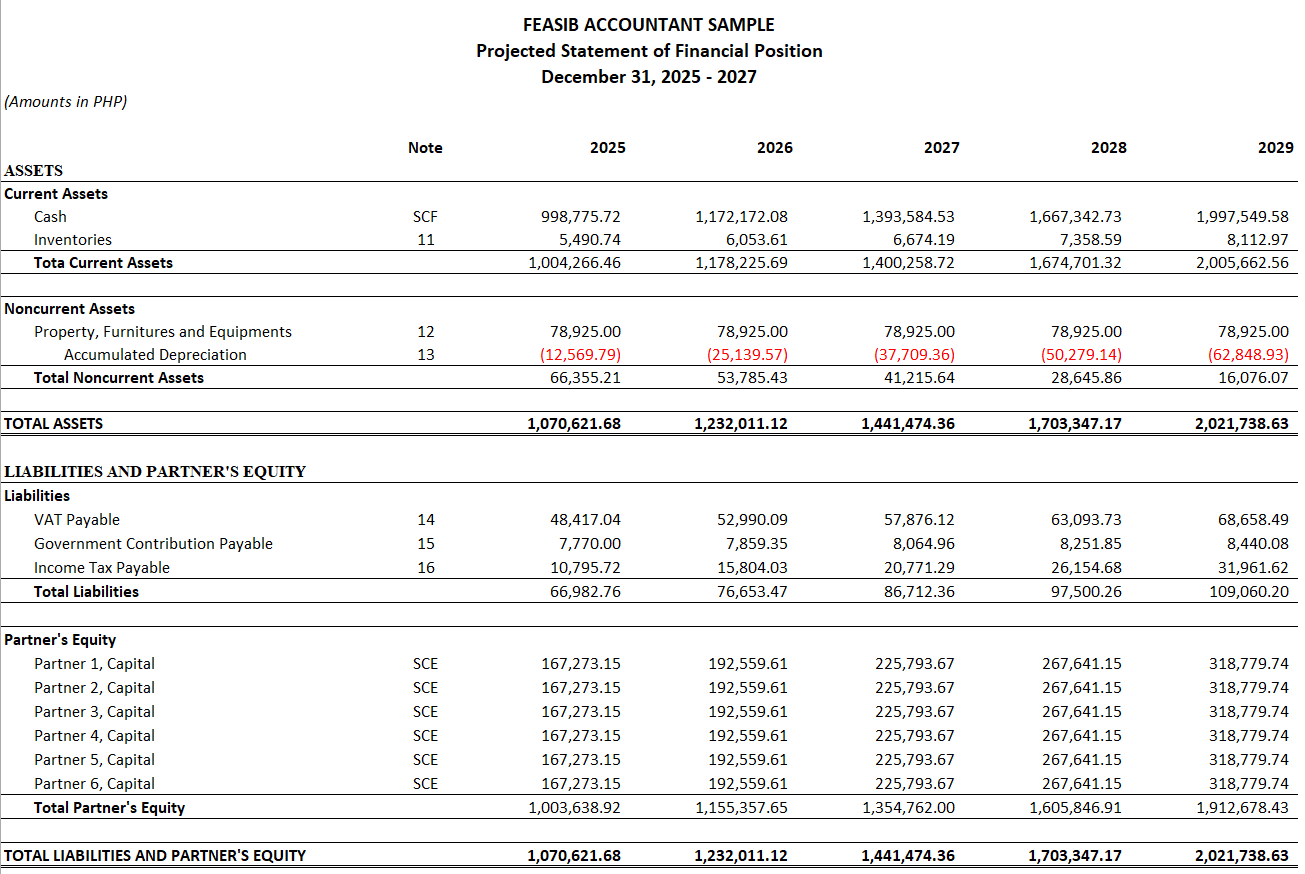Image resolution: width=1305 pixels, height=874 pixels.
Task: Select the Partner's Equity subheading
Action: 60,639
